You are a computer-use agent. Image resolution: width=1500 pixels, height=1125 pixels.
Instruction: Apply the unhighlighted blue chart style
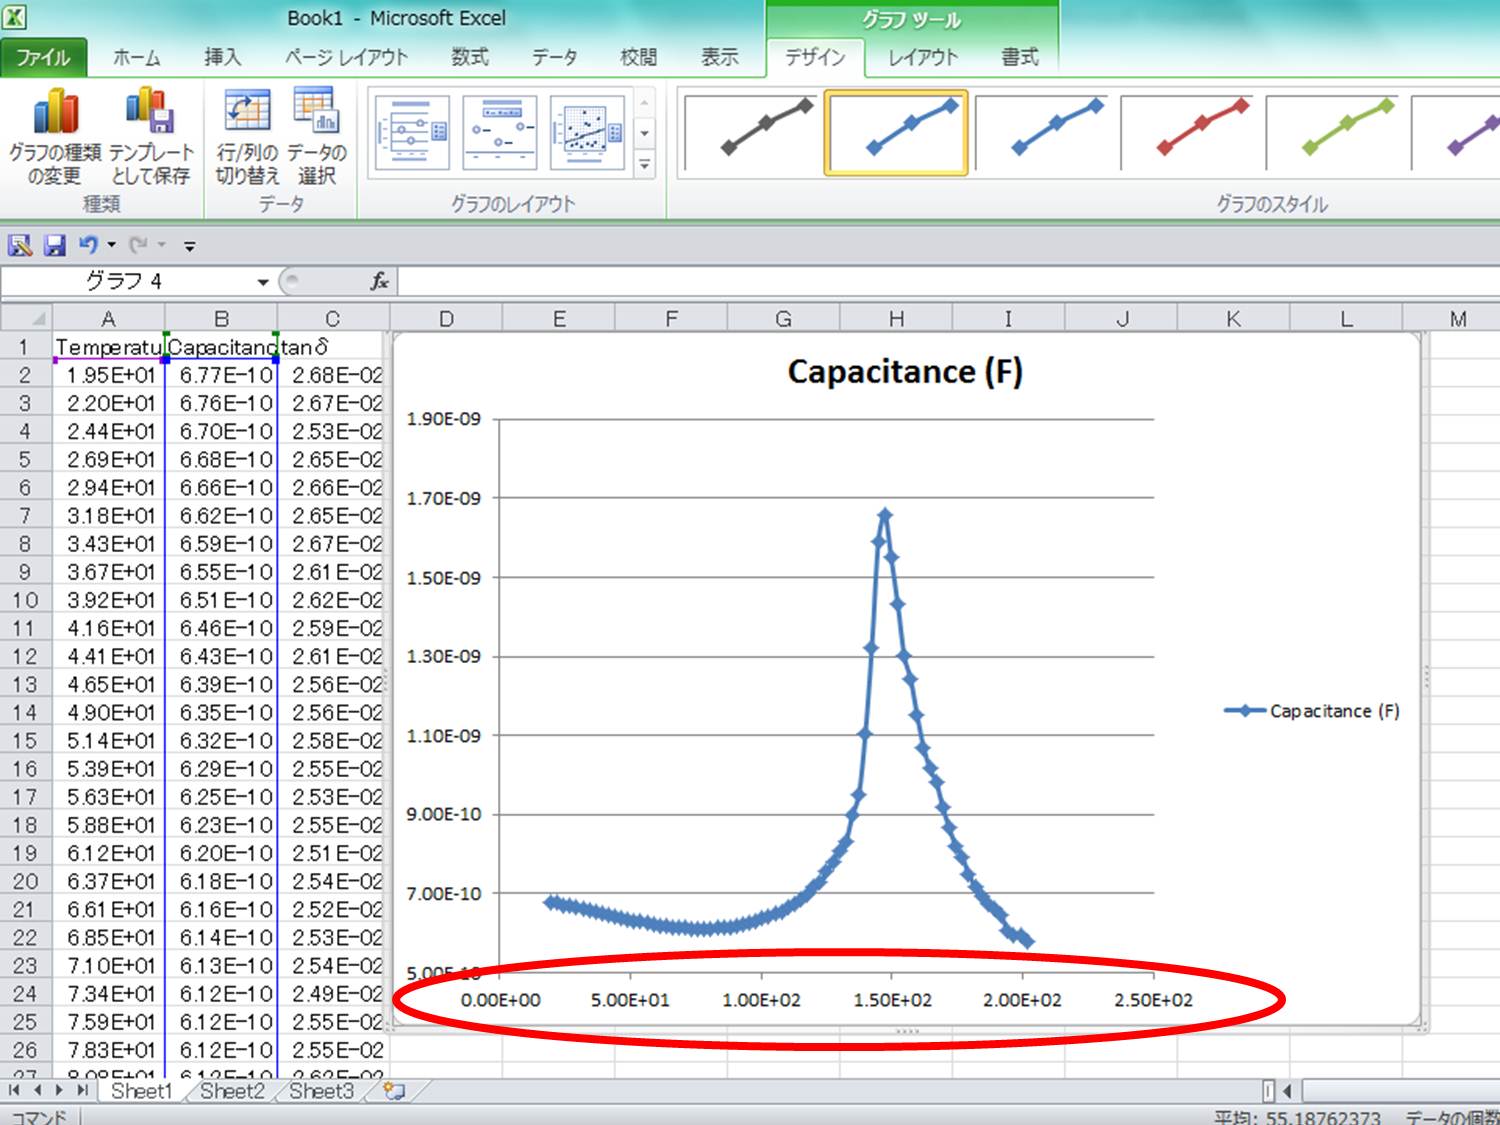coord(1041,132)
